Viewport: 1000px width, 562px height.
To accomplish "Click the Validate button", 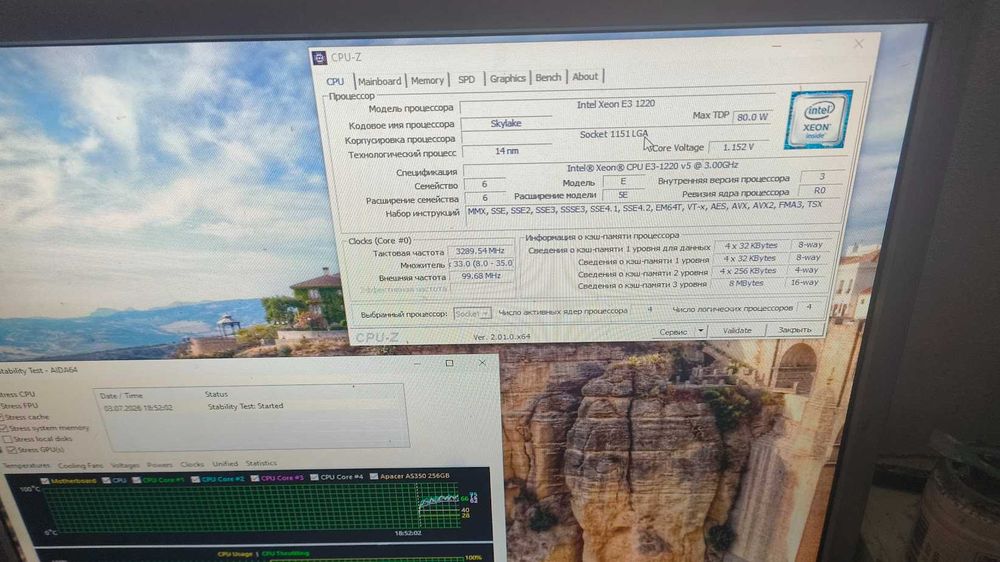I will click(x=737, y=330).
